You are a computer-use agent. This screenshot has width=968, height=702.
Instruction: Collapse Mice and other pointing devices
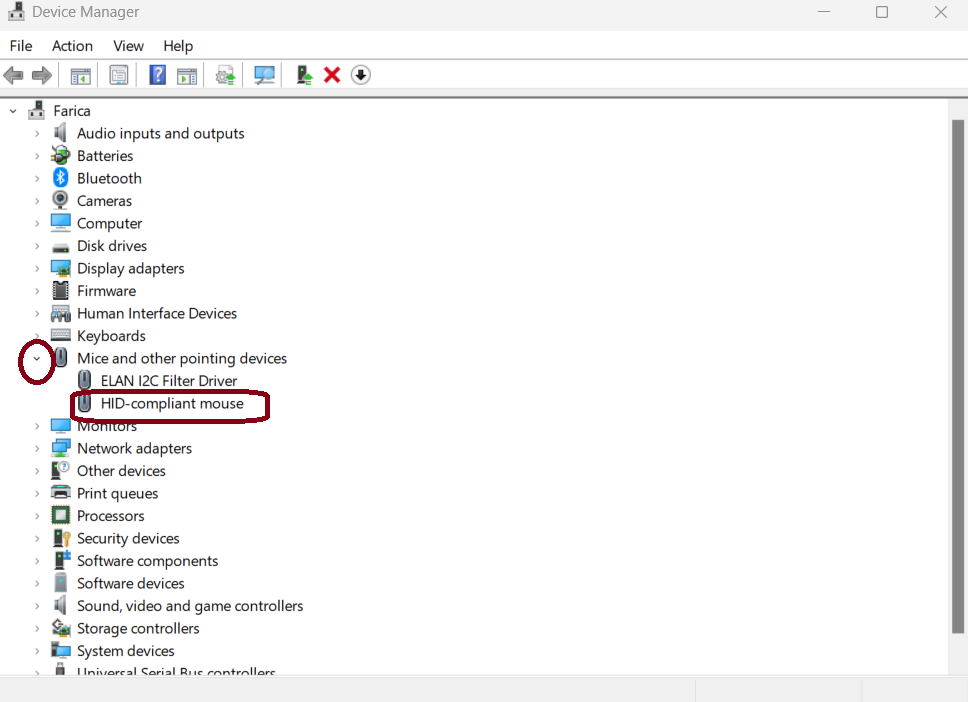coord(37,358)
